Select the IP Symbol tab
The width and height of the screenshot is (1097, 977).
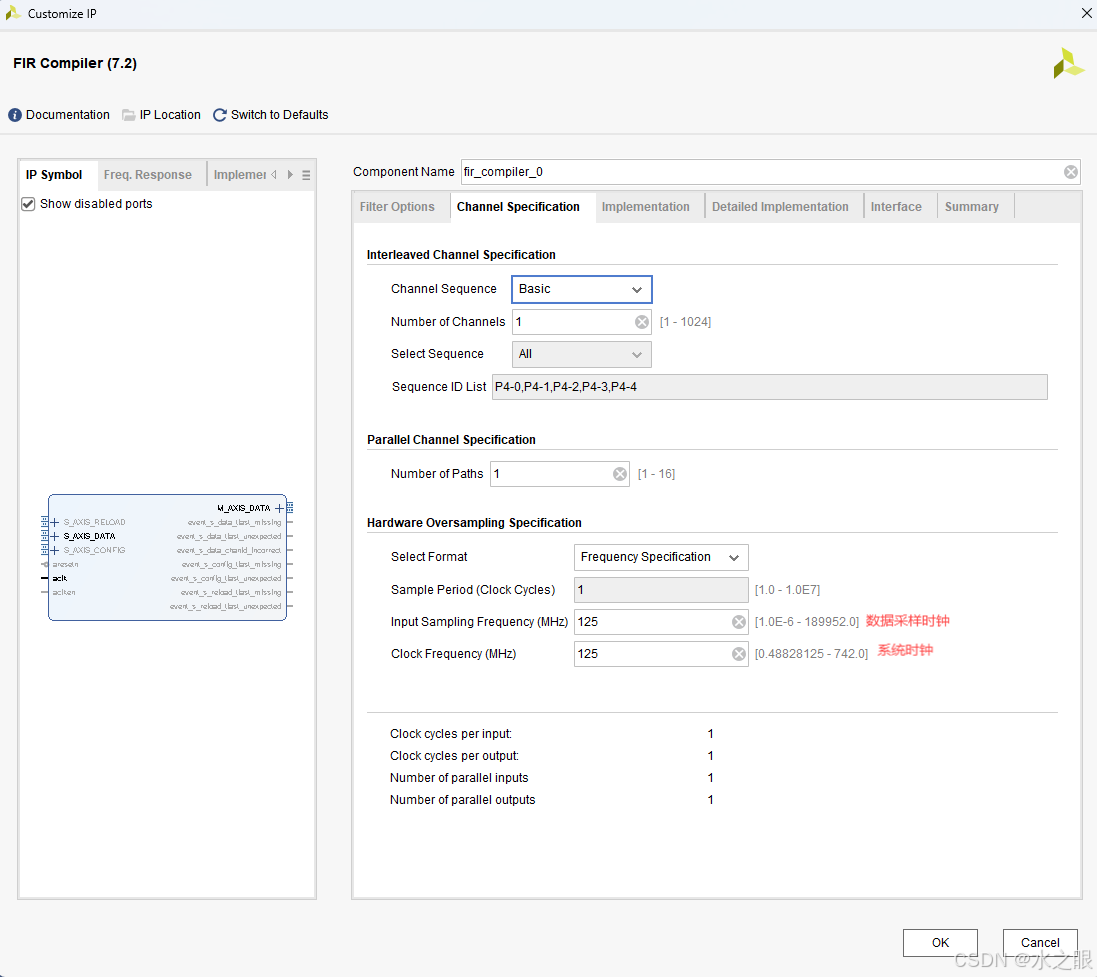pos(54,175)
